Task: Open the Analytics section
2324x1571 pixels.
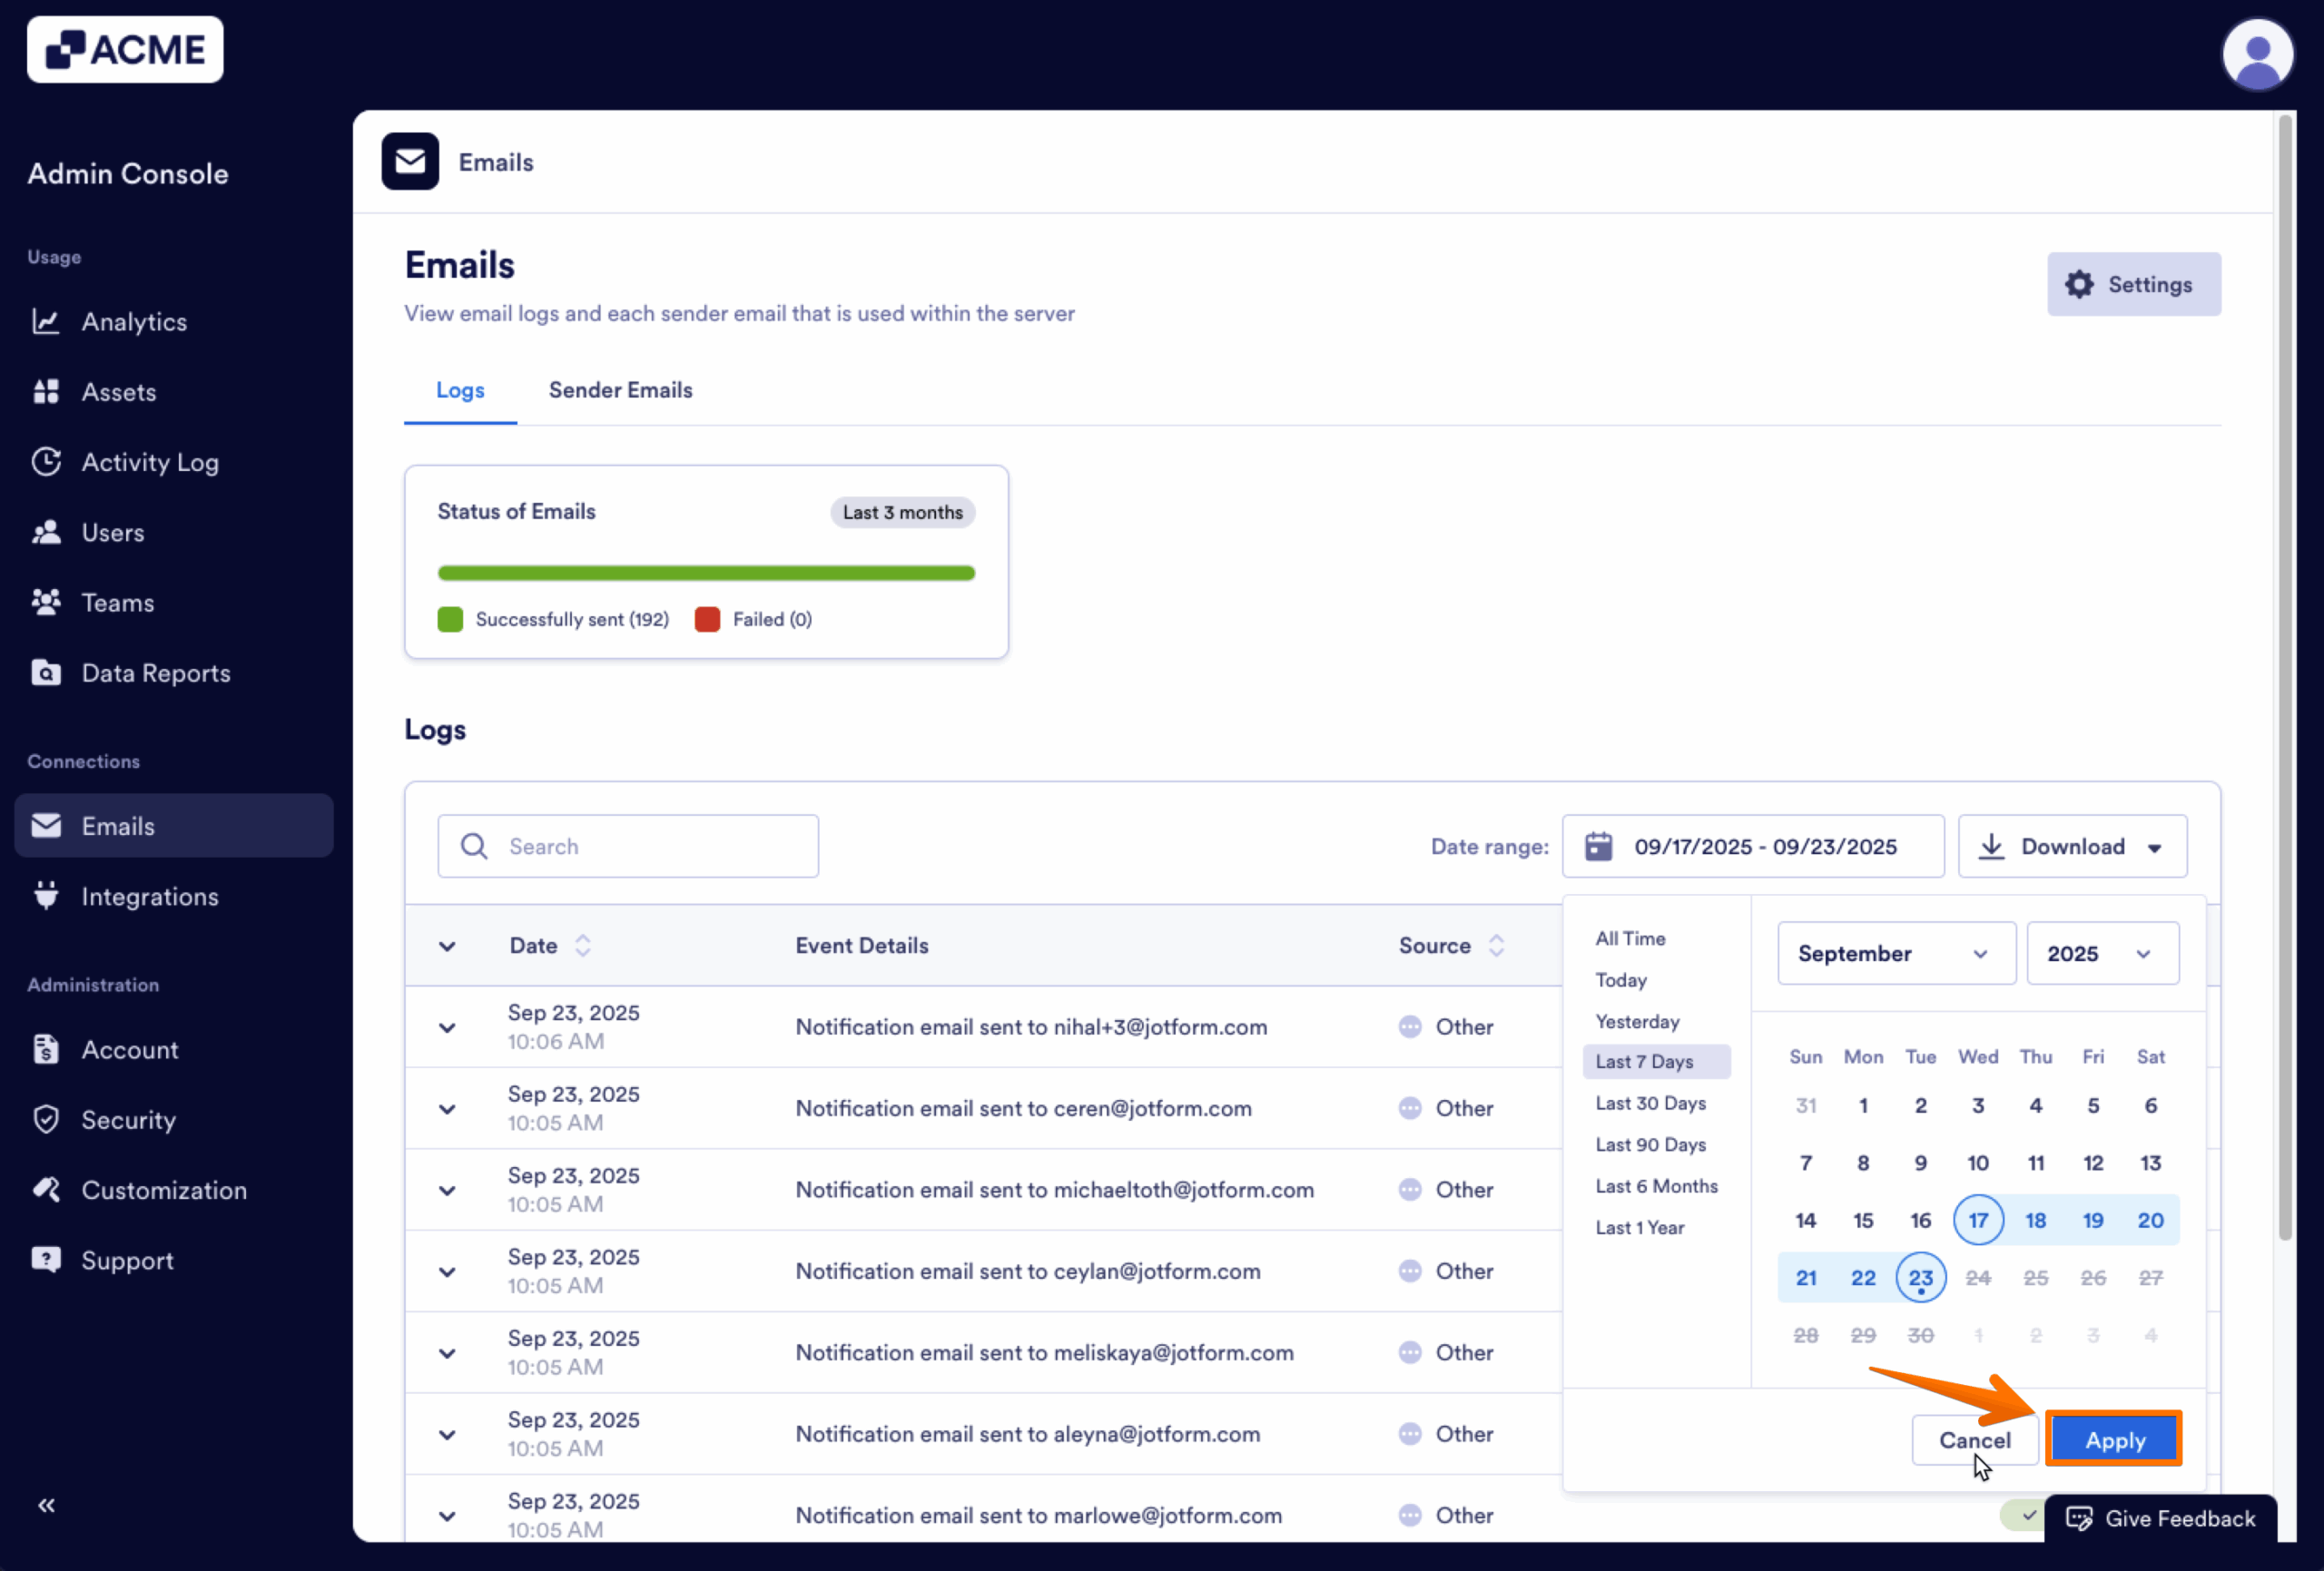Action: [x=134, y=321]
